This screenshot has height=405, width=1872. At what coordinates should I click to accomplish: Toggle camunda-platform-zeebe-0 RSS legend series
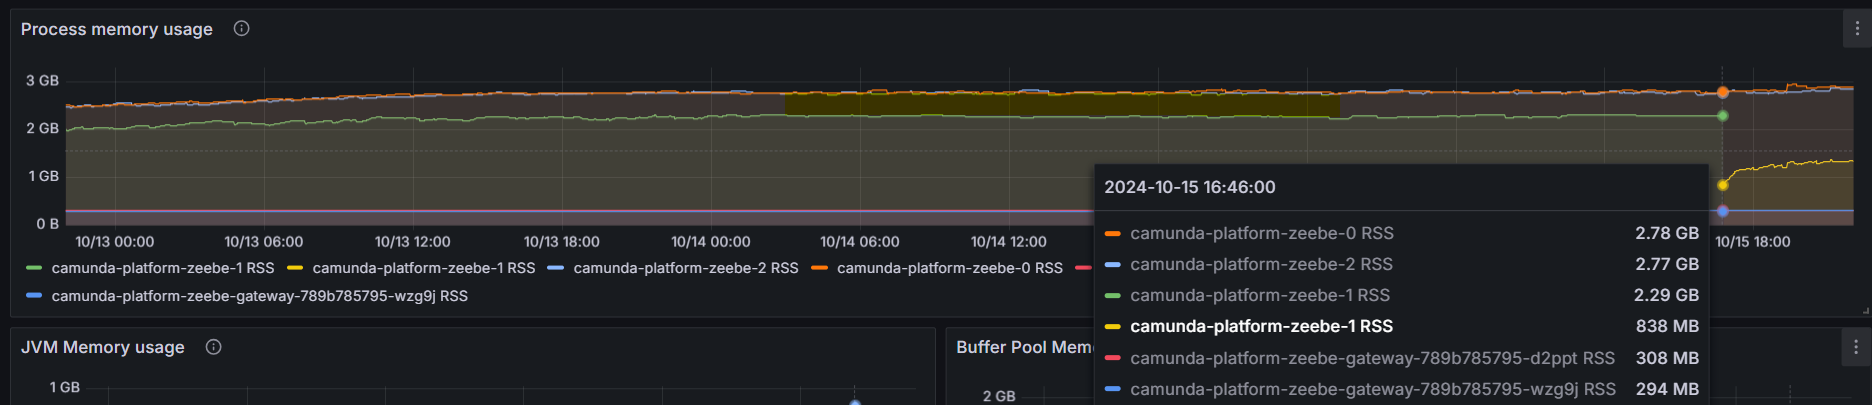(950, 268)
